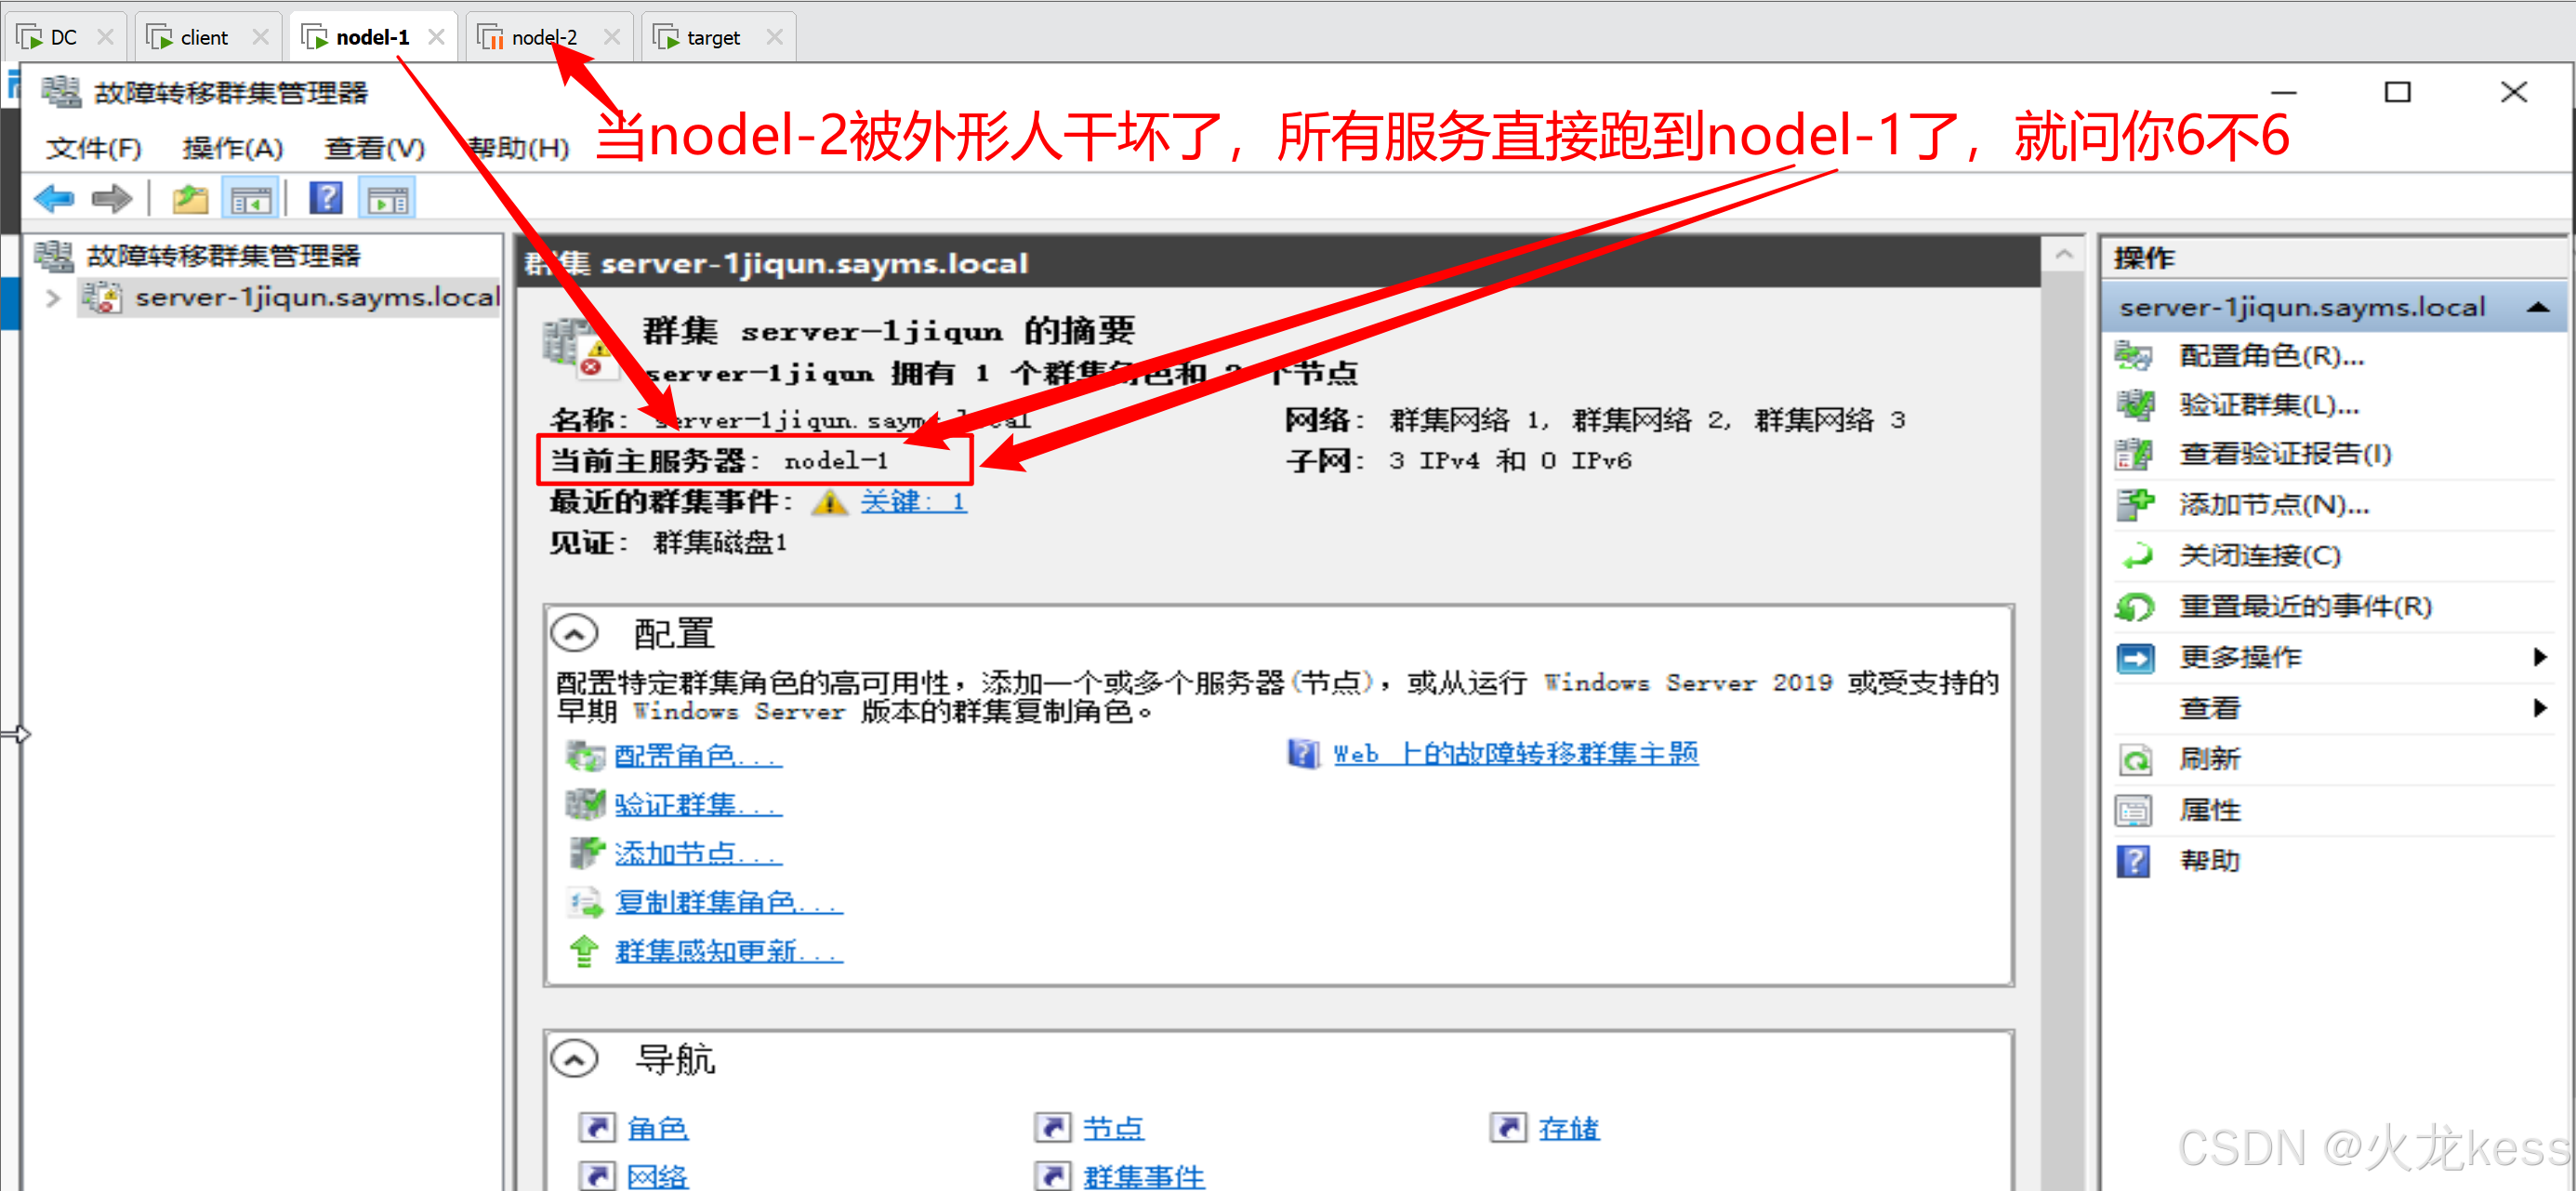
Task: Collapse the 配置 section
Action: 574,633
